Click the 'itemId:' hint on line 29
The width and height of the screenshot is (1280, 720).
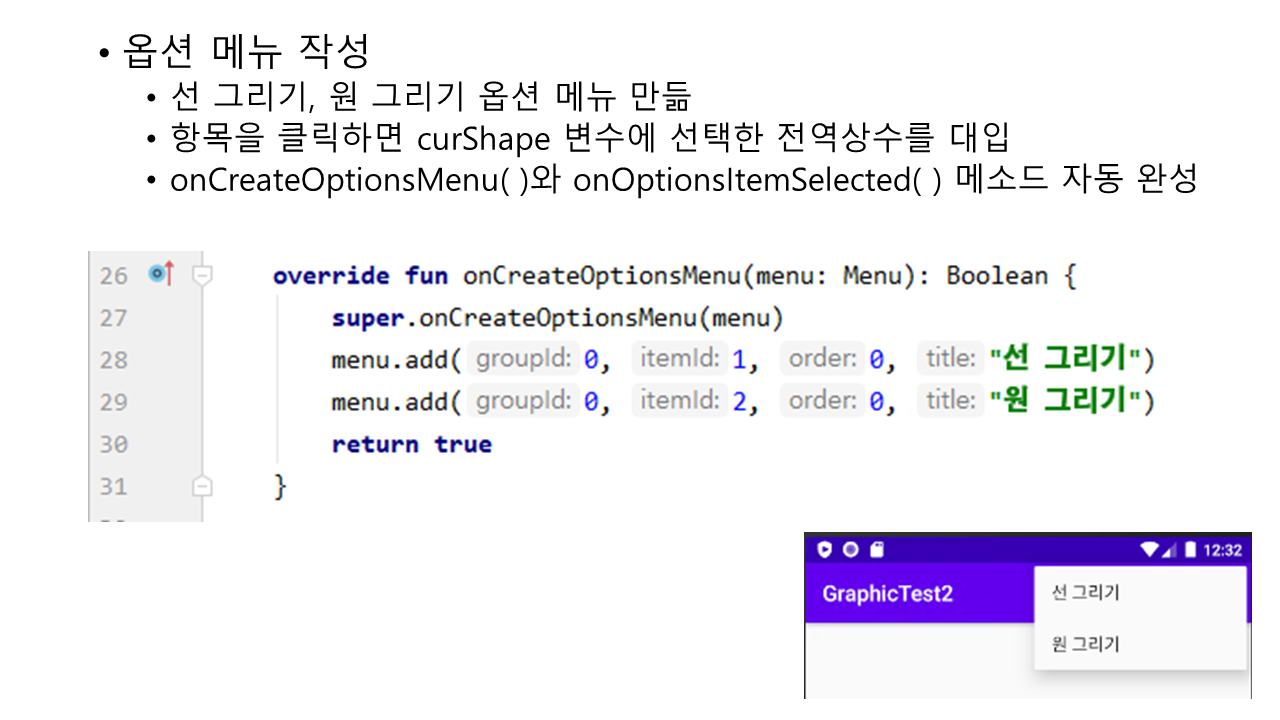click(x=680, y=401)
